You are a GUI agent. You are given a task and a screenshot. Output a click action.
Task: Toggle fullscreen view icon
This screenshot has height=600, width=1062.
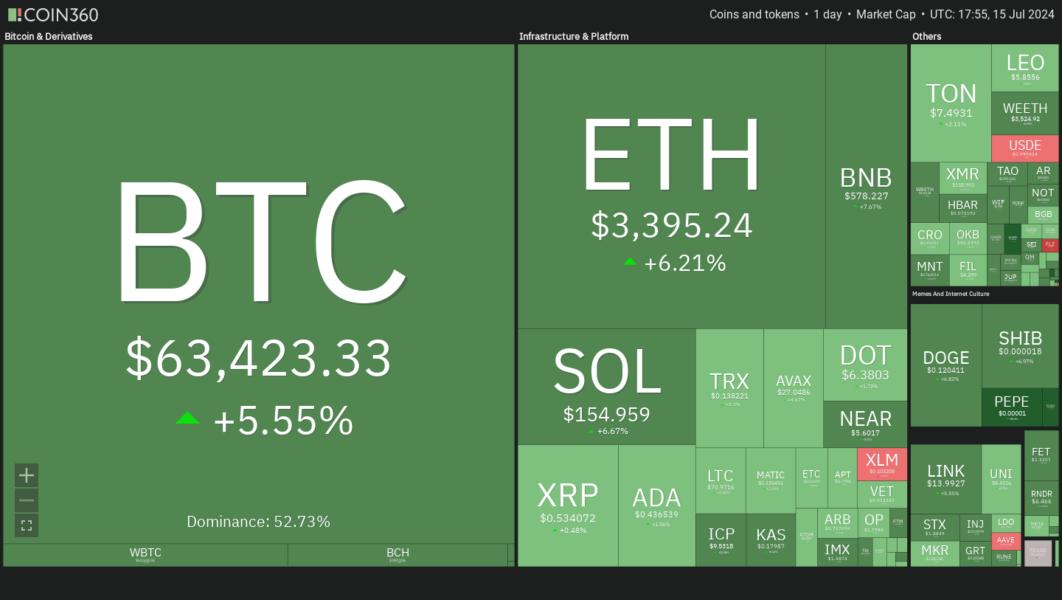click(x=26, y=526)
